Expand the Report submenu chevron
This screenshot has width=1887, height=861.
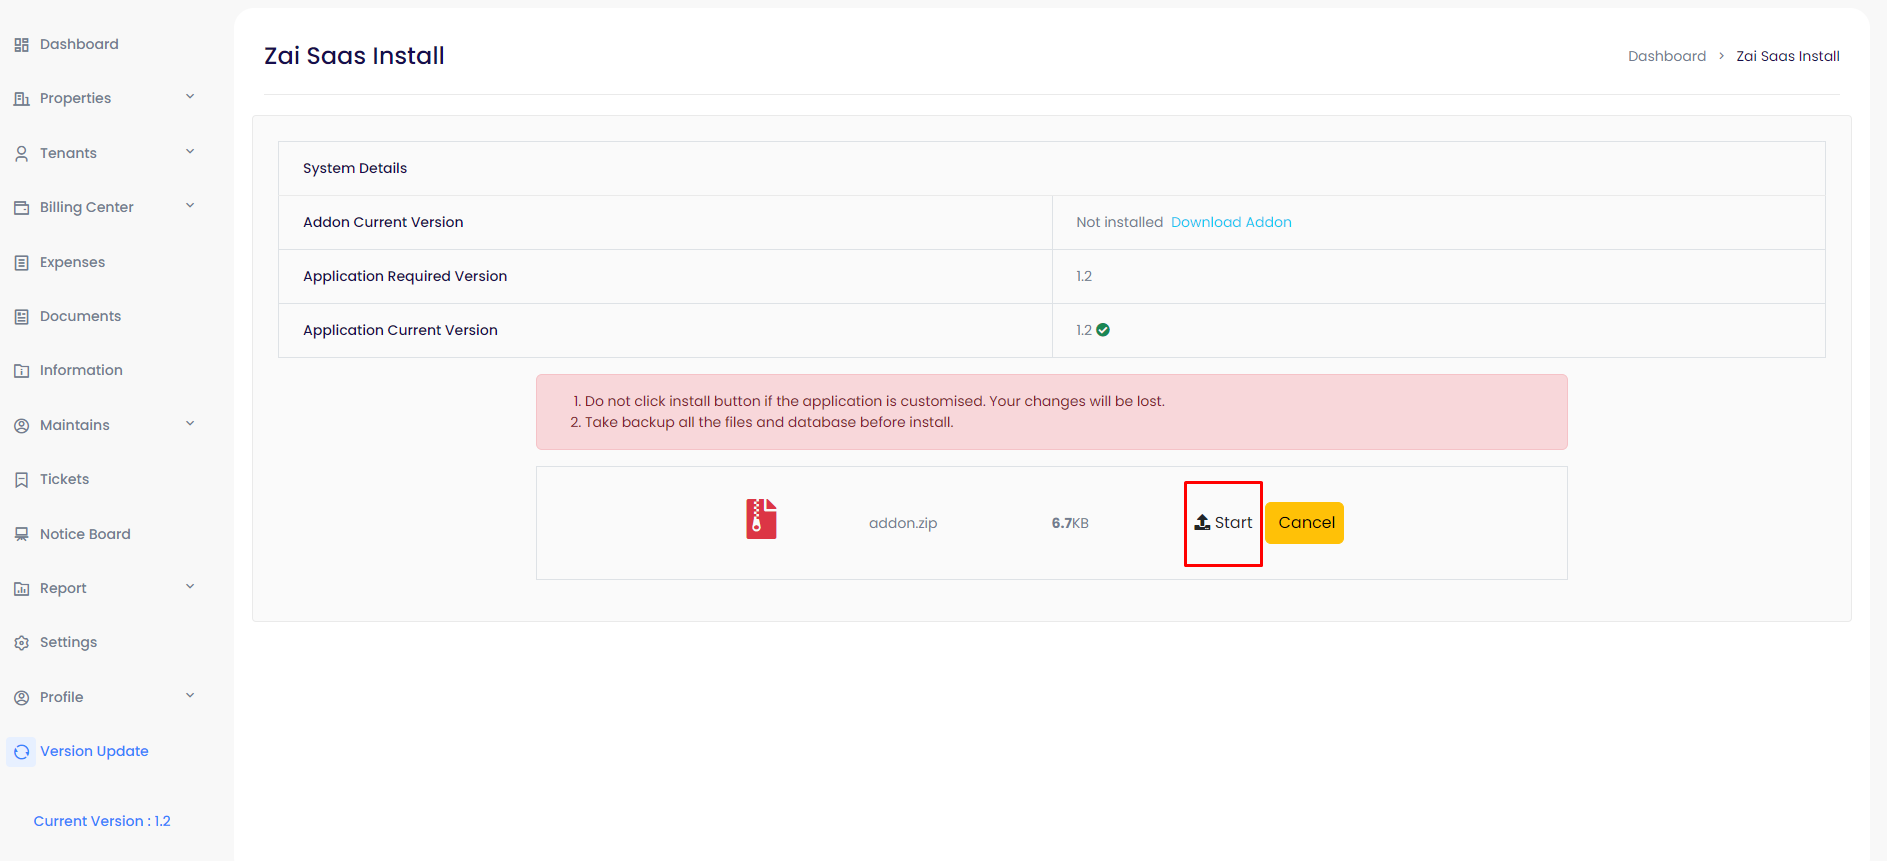(190, 587)
